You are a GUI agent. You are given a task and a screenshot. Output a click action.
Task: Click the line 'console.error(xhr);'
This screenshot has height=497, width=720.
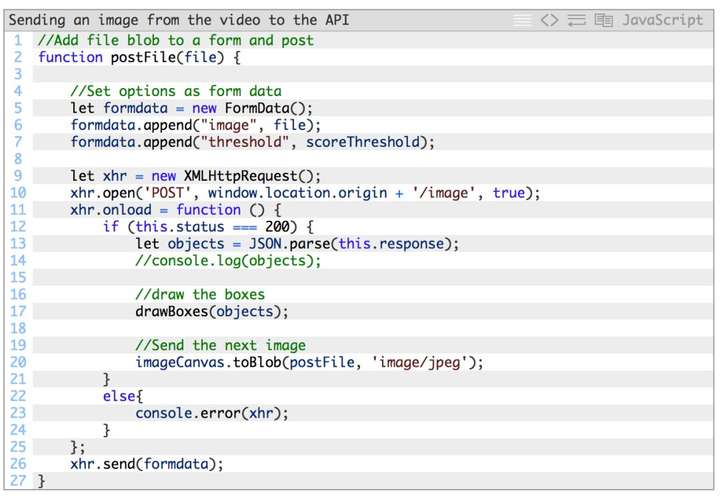(x=212, y=413)
